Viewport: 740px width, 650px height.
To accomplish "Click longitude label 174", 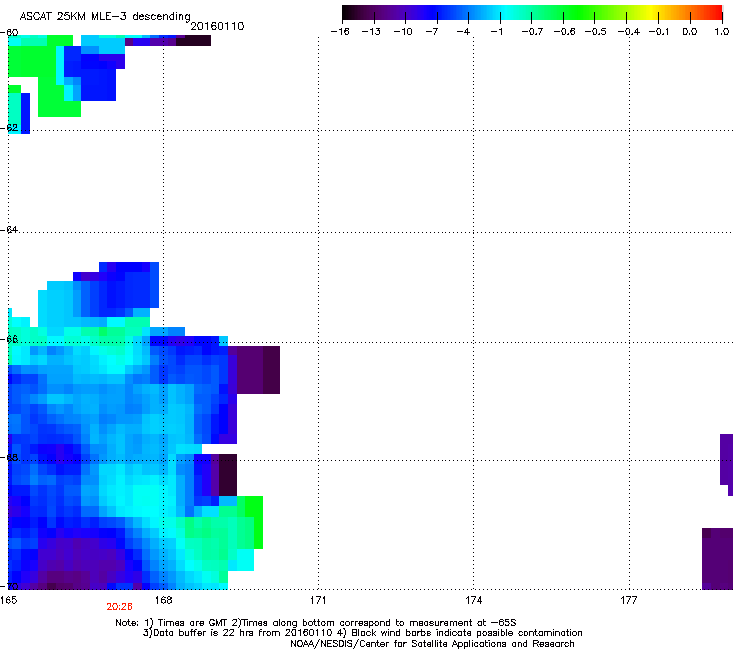I will (473, 600).
